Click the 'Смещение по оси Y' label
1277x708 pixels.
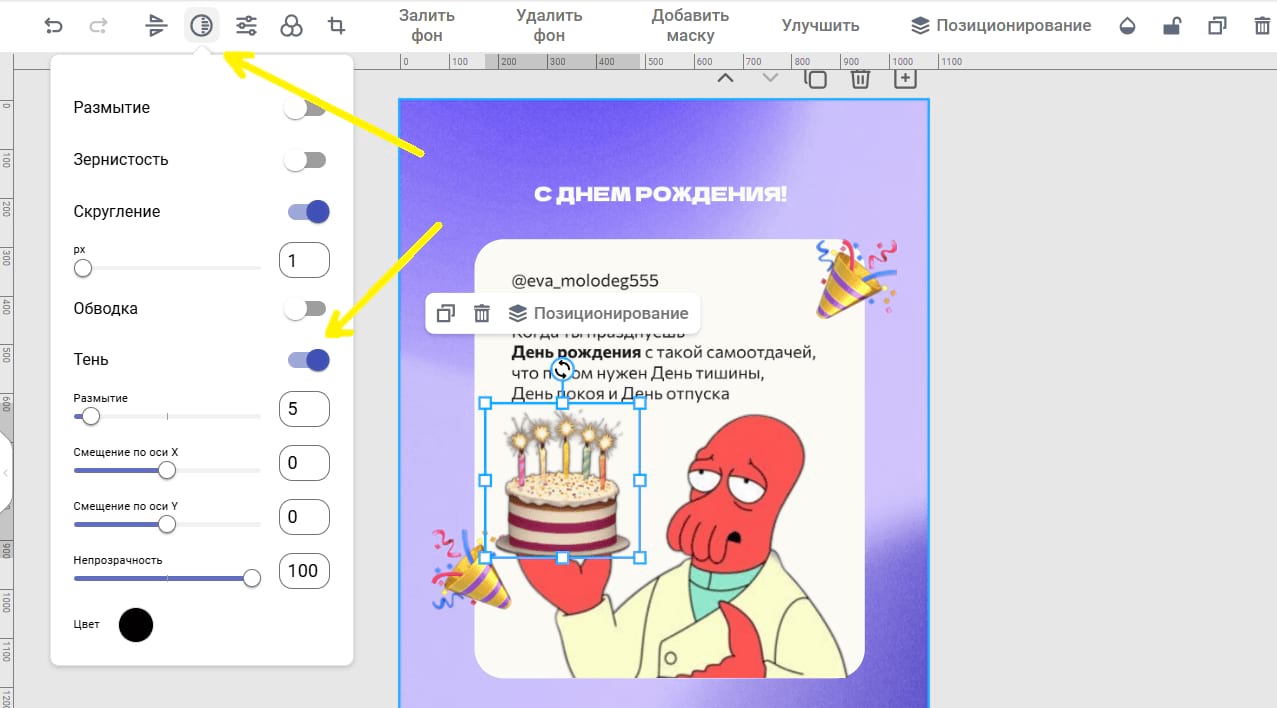[126, 506]
